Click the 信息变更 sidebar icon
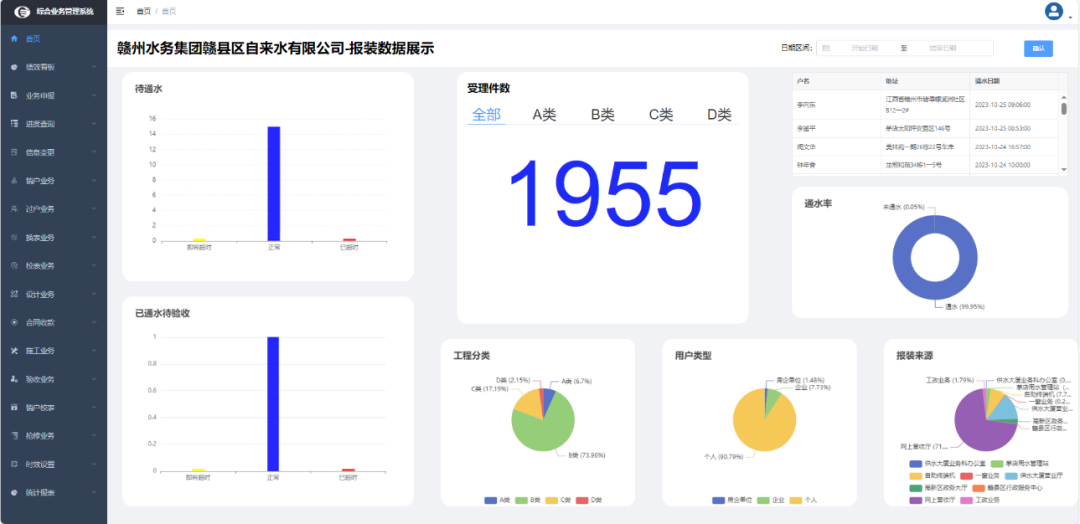Image resolution: width=1080 pixels, height=524 pixels. click(14, 151)
